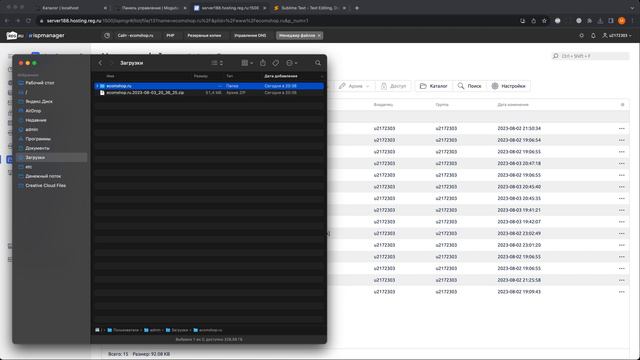Open Creative Cloud Files in sidebar
Screen dimensions: 640x360
45,186
